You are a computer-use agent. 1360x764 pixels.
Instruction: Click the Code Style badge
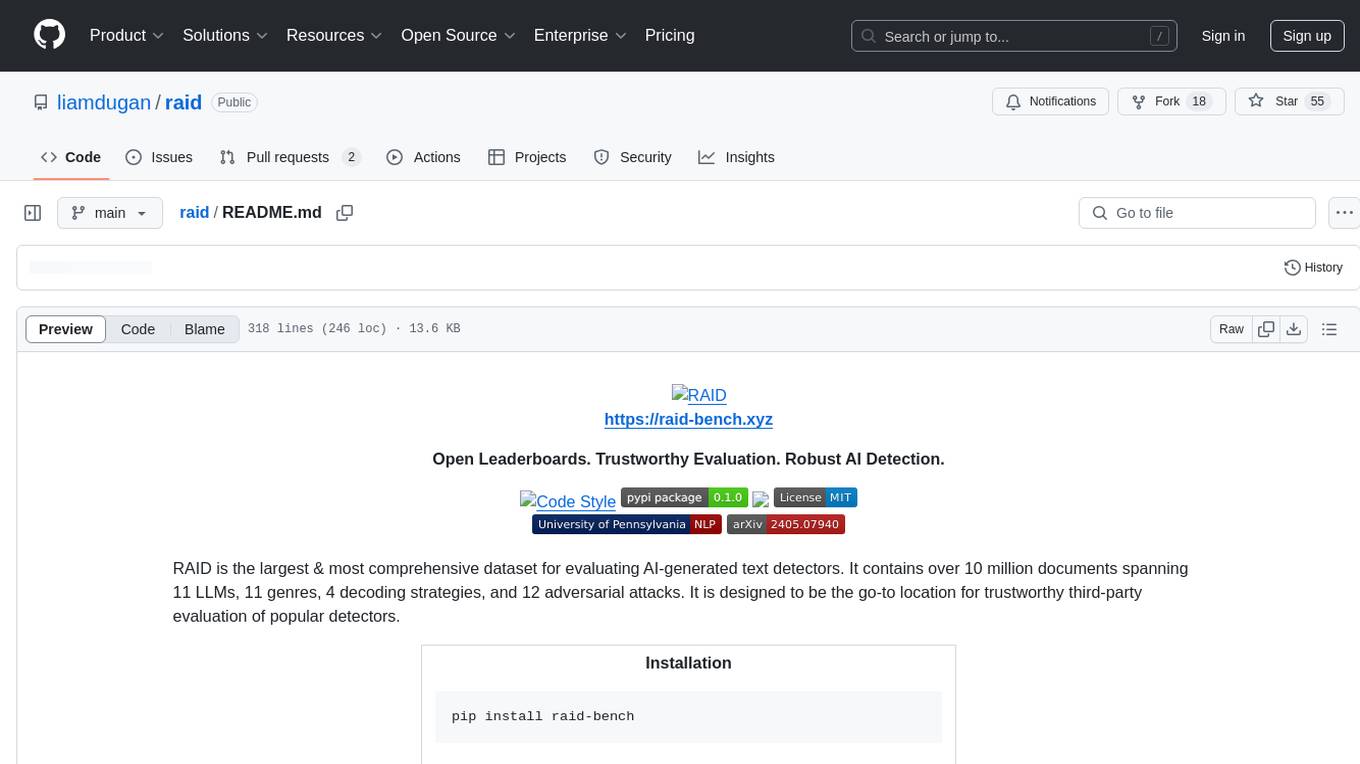point(568,501)
